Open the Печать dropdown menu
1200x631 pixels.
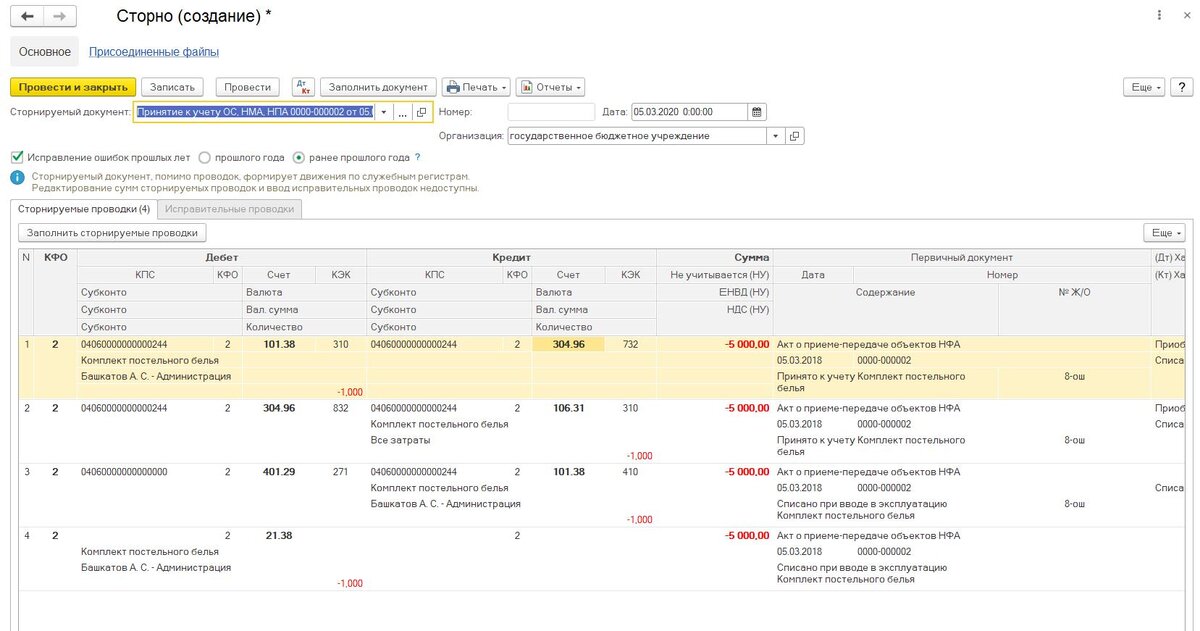(x=476, y=87)
